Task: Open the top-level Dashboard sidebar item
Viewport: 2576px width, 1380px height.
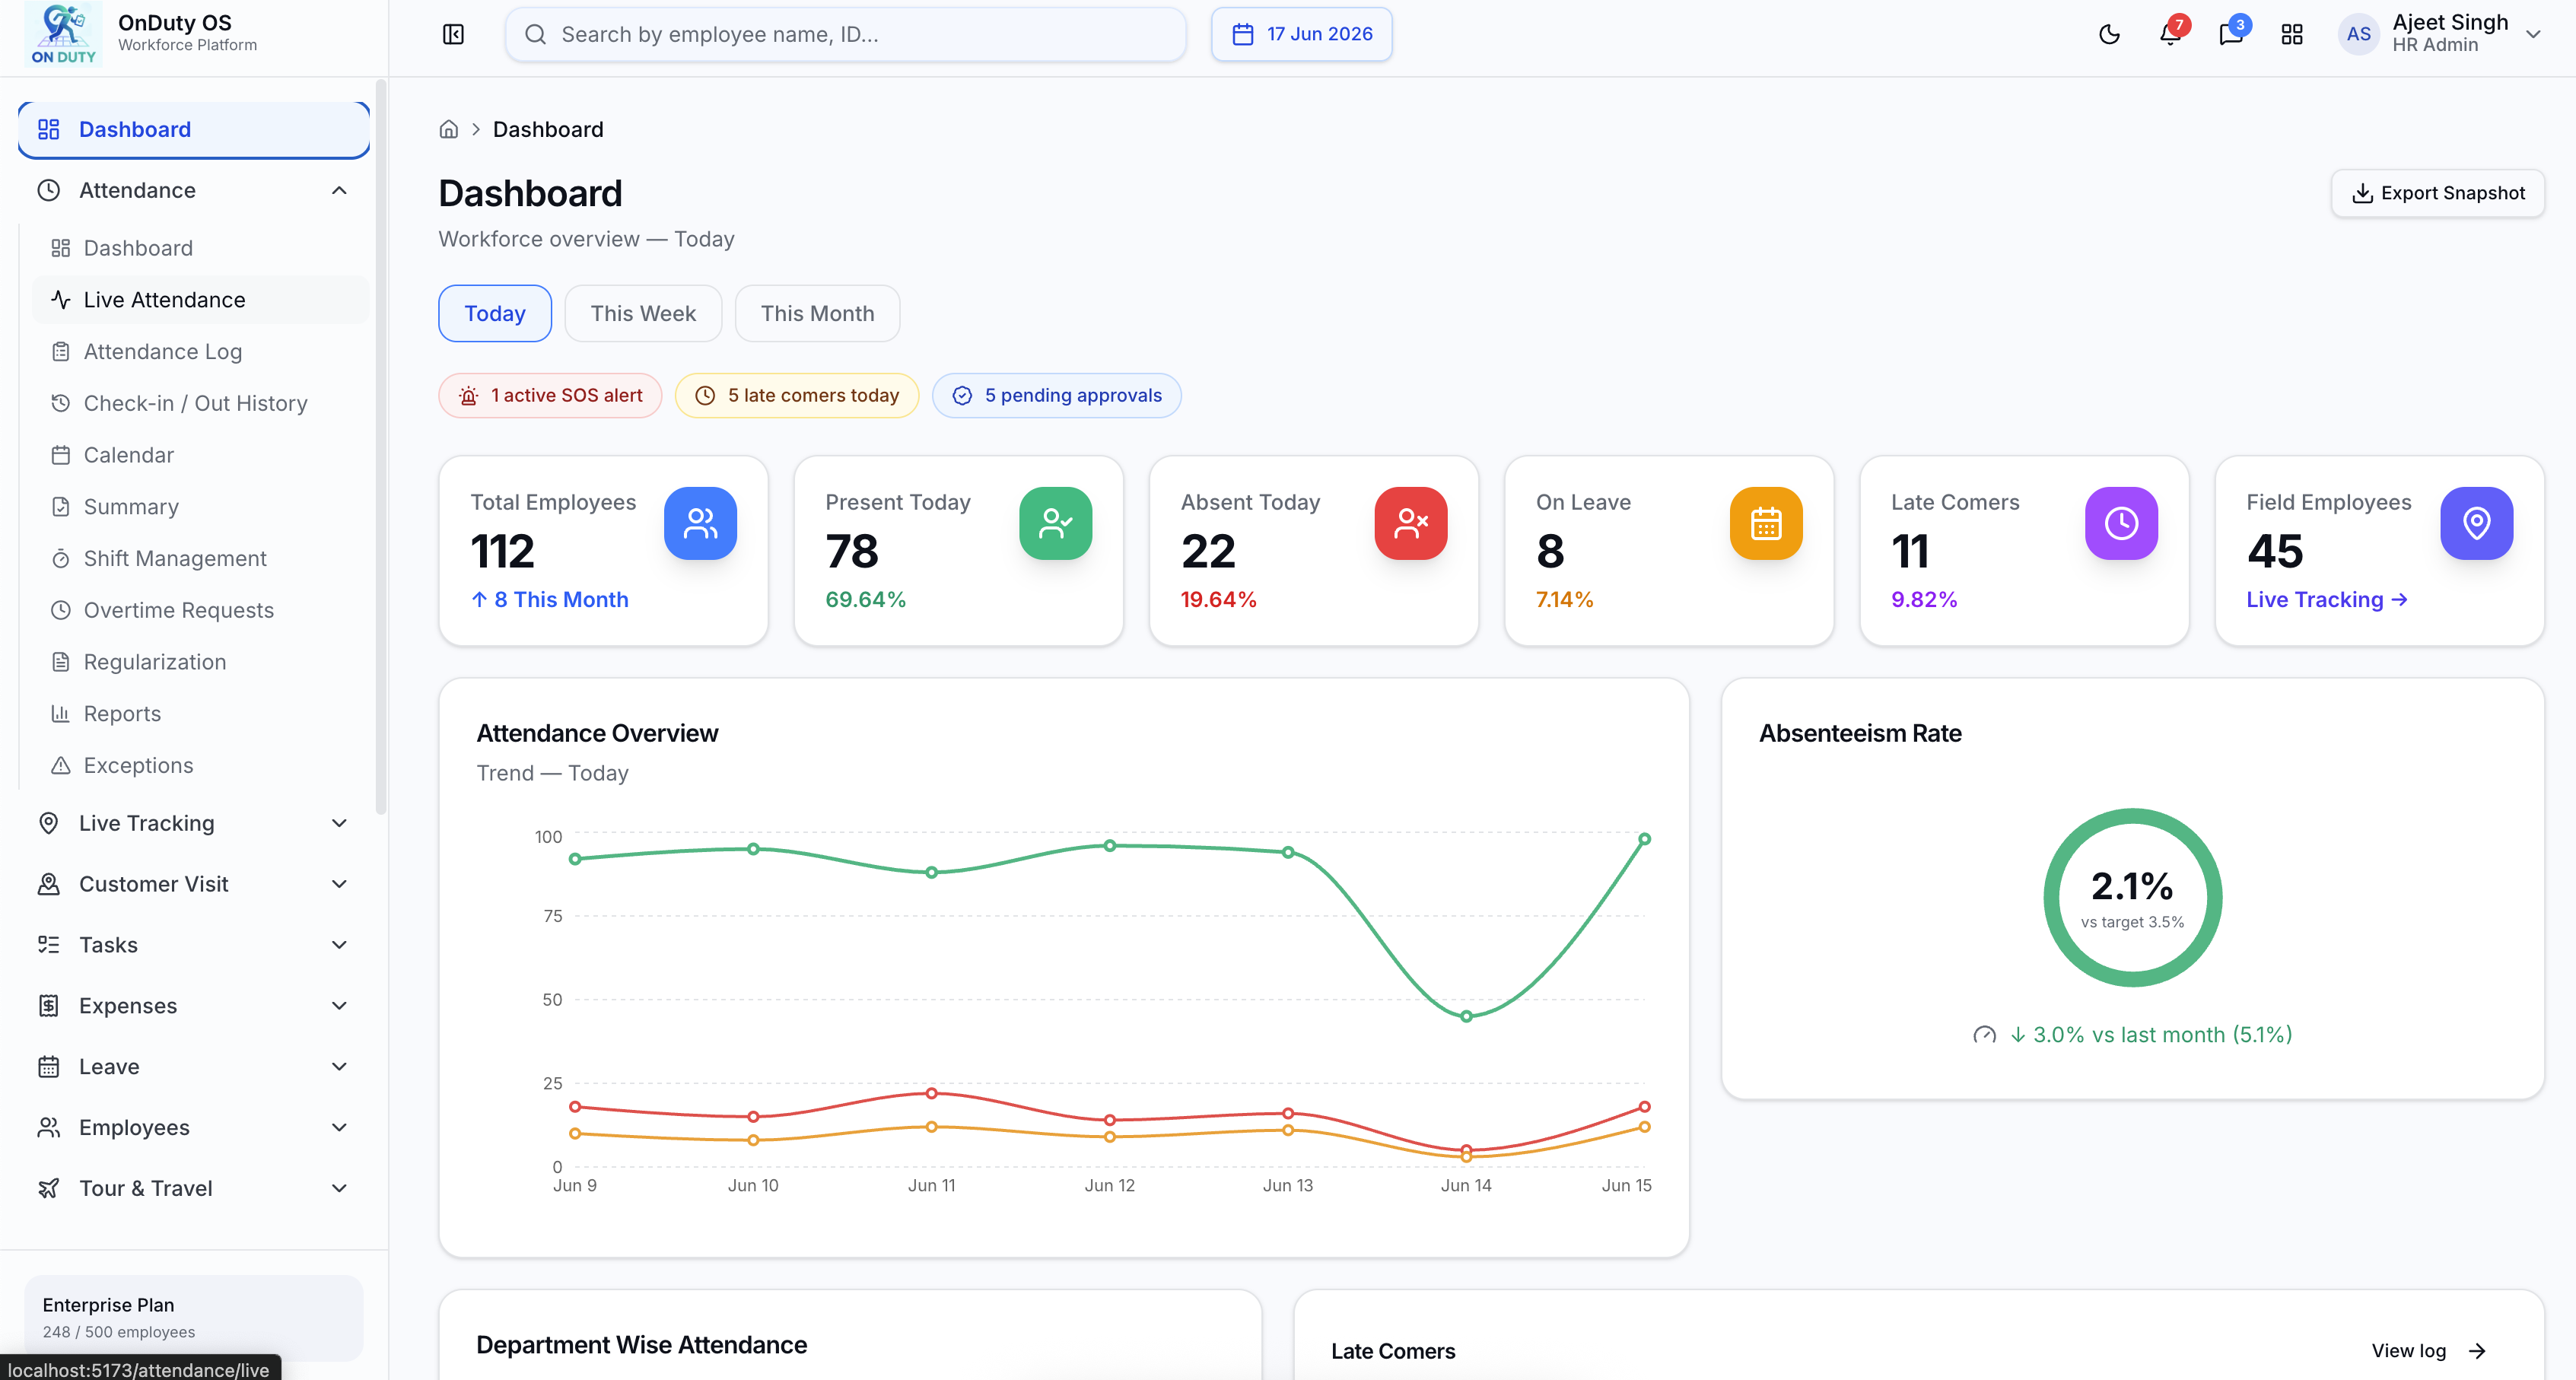Action: click(194, 129)
